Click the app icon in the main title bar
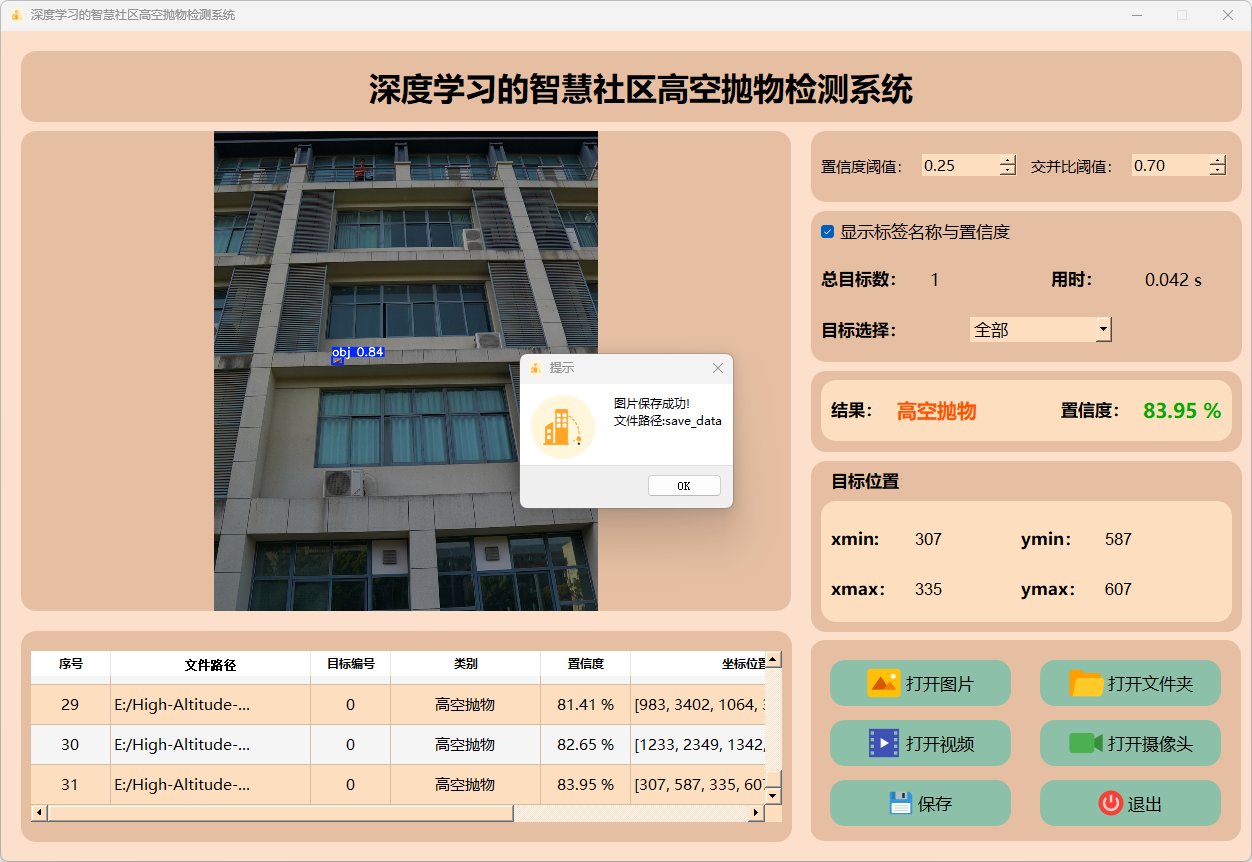This screenshot has width=1252, height=862. click(16, 15)
